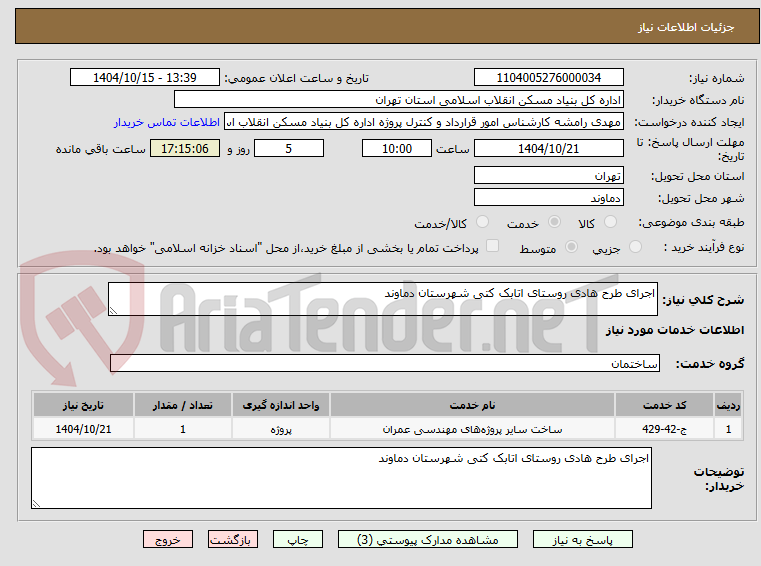
Task: Click the ساعت 10:00 field
Action: [x=397, y=148]
